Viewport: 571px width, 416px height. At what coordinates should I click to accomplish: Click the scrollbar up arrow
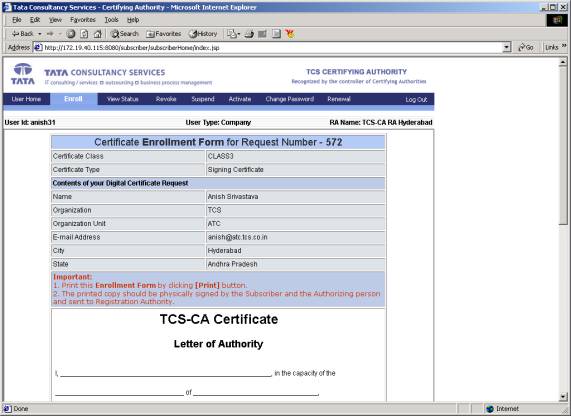[563, 62]
